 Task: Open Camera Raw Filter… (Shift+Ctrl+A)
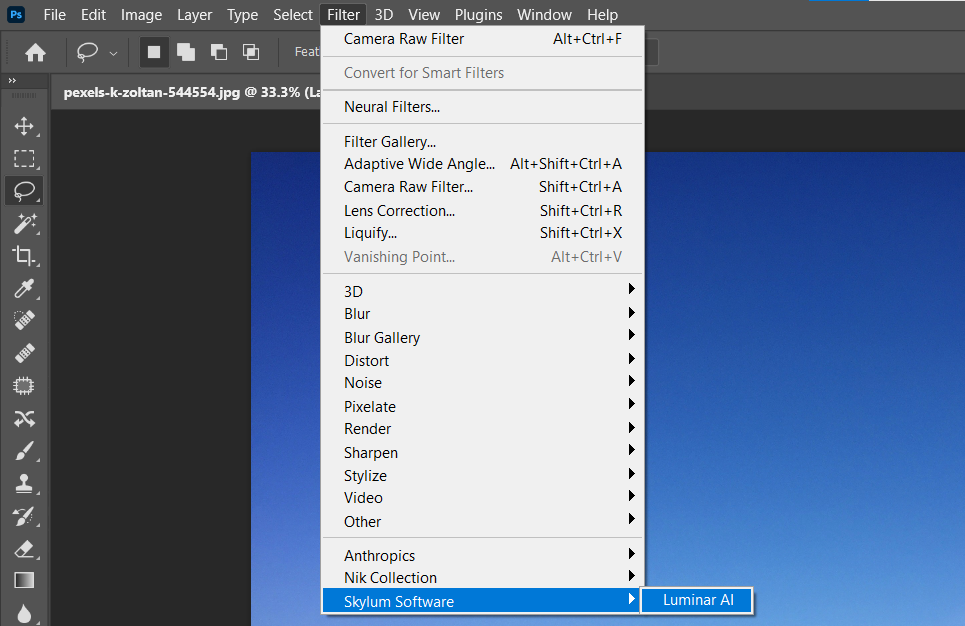[482, 187]
